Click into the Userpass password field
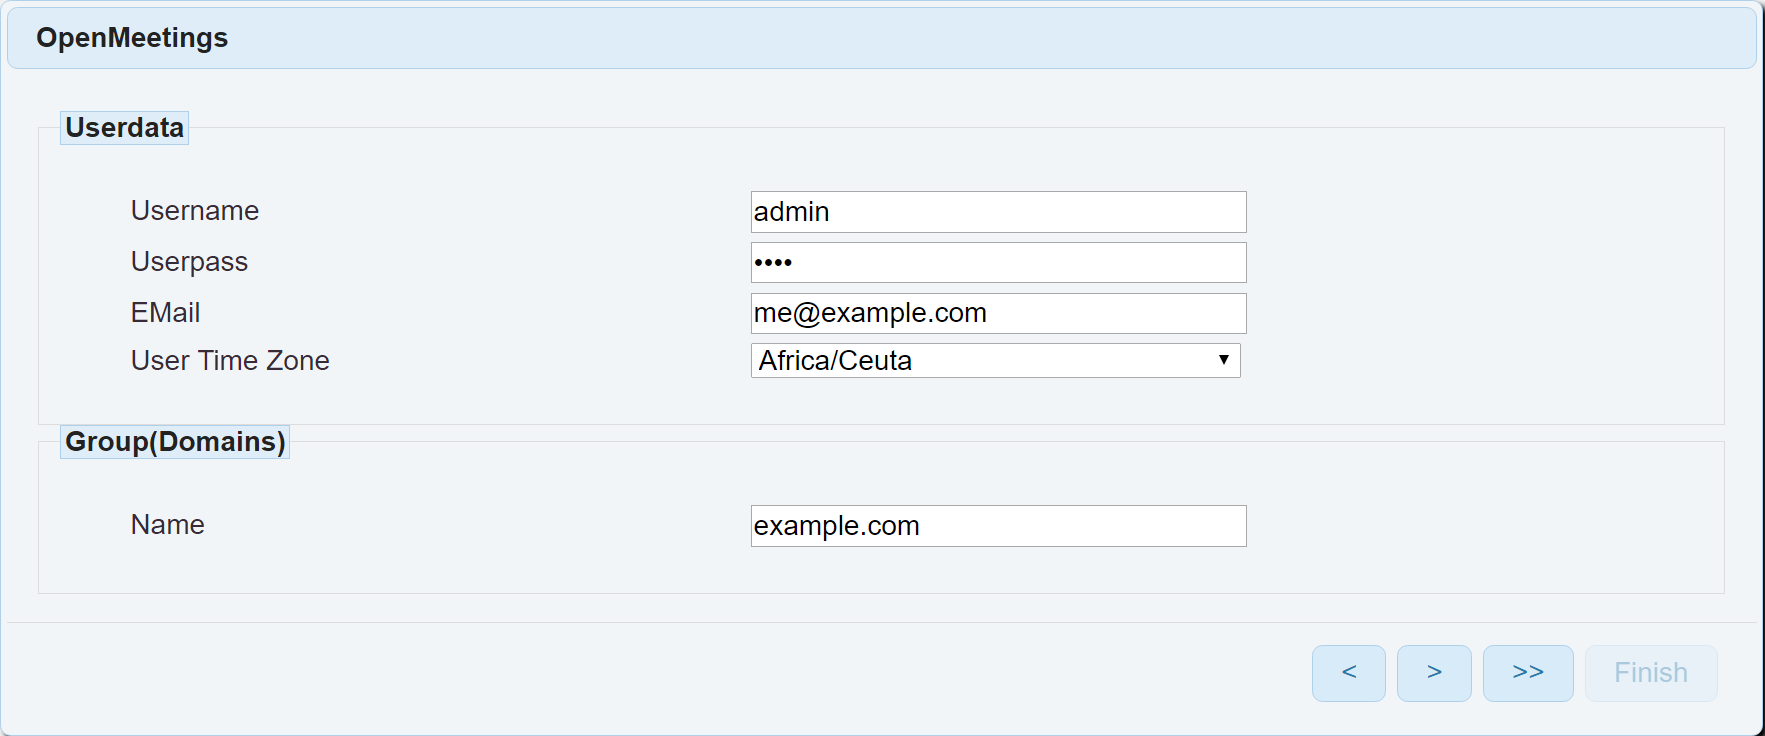Screen dimensions: 1765x736 (998, 263)
